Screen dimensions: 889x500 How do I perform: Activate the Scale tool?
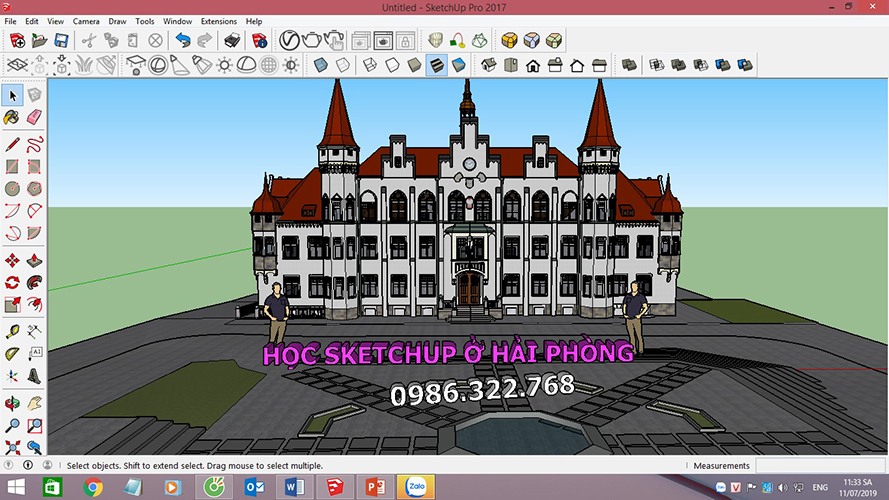point(12,304)
